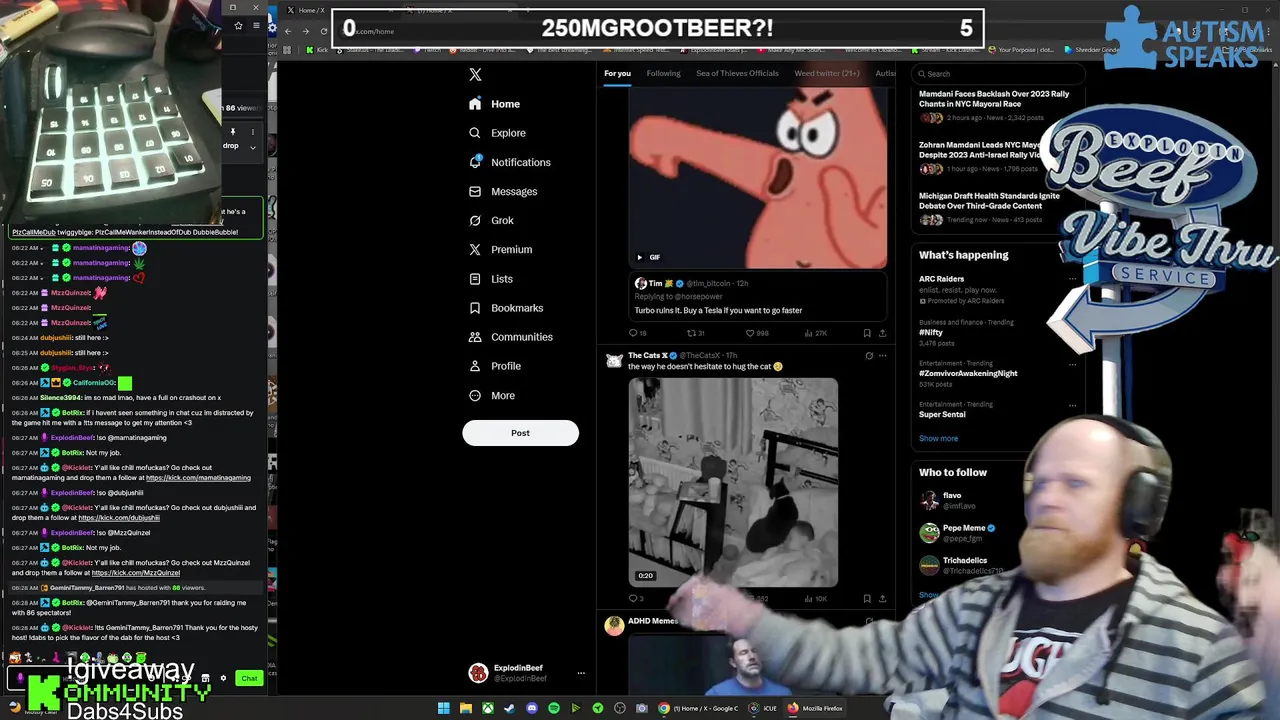Switch to the Following tab
Viewport: 1280px width, 720px height.
tap(663, 73)
